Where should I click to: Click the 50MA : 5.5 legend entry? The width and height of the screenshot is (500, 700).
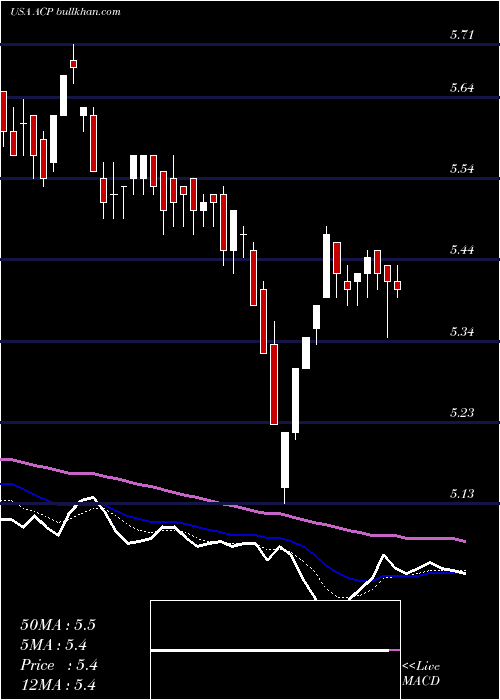[x=58, y=625]
